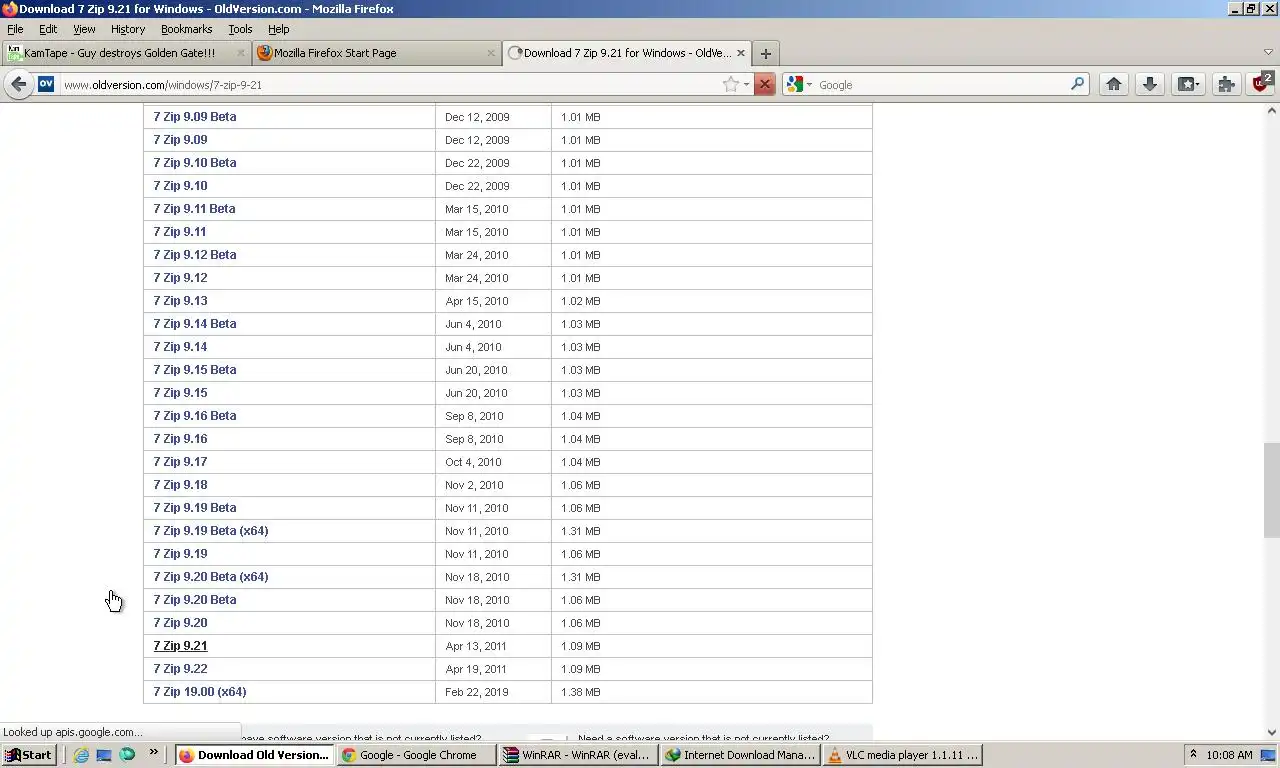The height and width of the screenshot is (768, 1280).
Task: Open the Firefox home page button
Action: point(1114,85)
